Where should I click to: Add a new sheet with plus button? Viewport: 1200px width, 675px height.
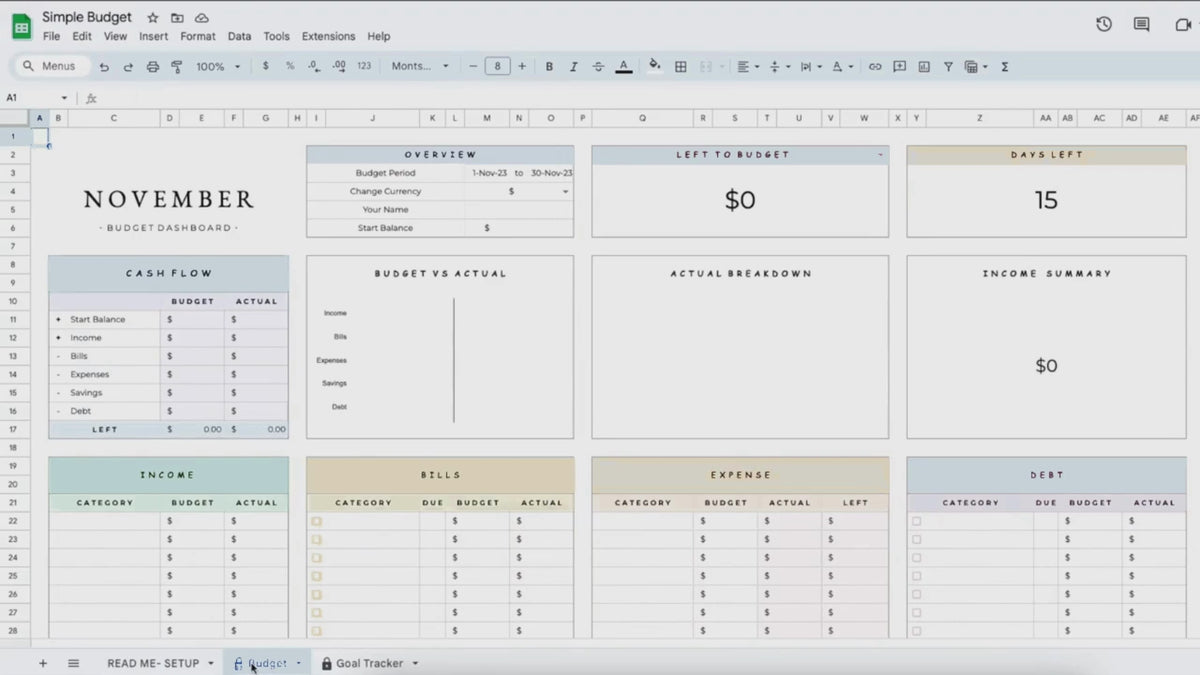pyautogui.click(x=43, y=663)
